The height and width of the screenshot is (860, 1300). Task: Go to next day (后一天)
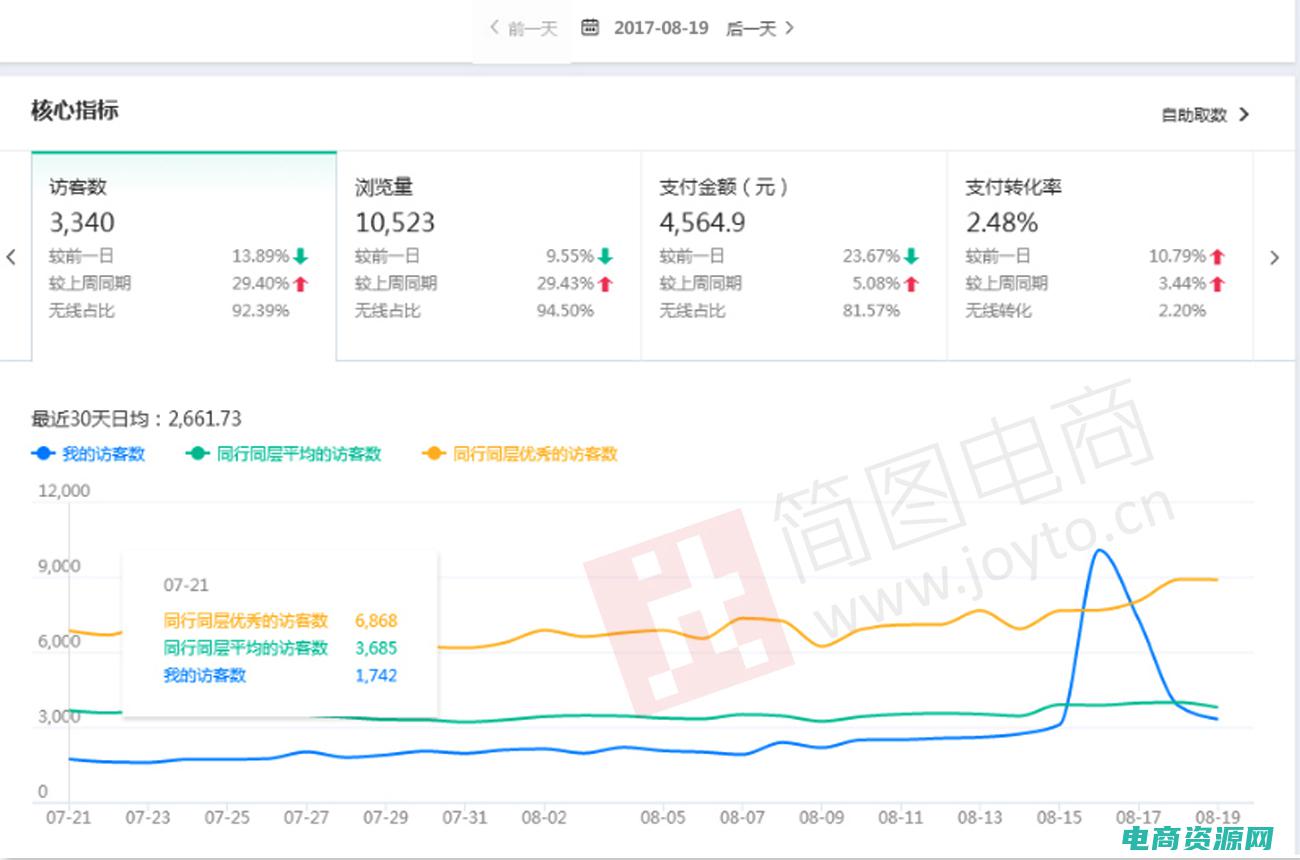point(760,29)
